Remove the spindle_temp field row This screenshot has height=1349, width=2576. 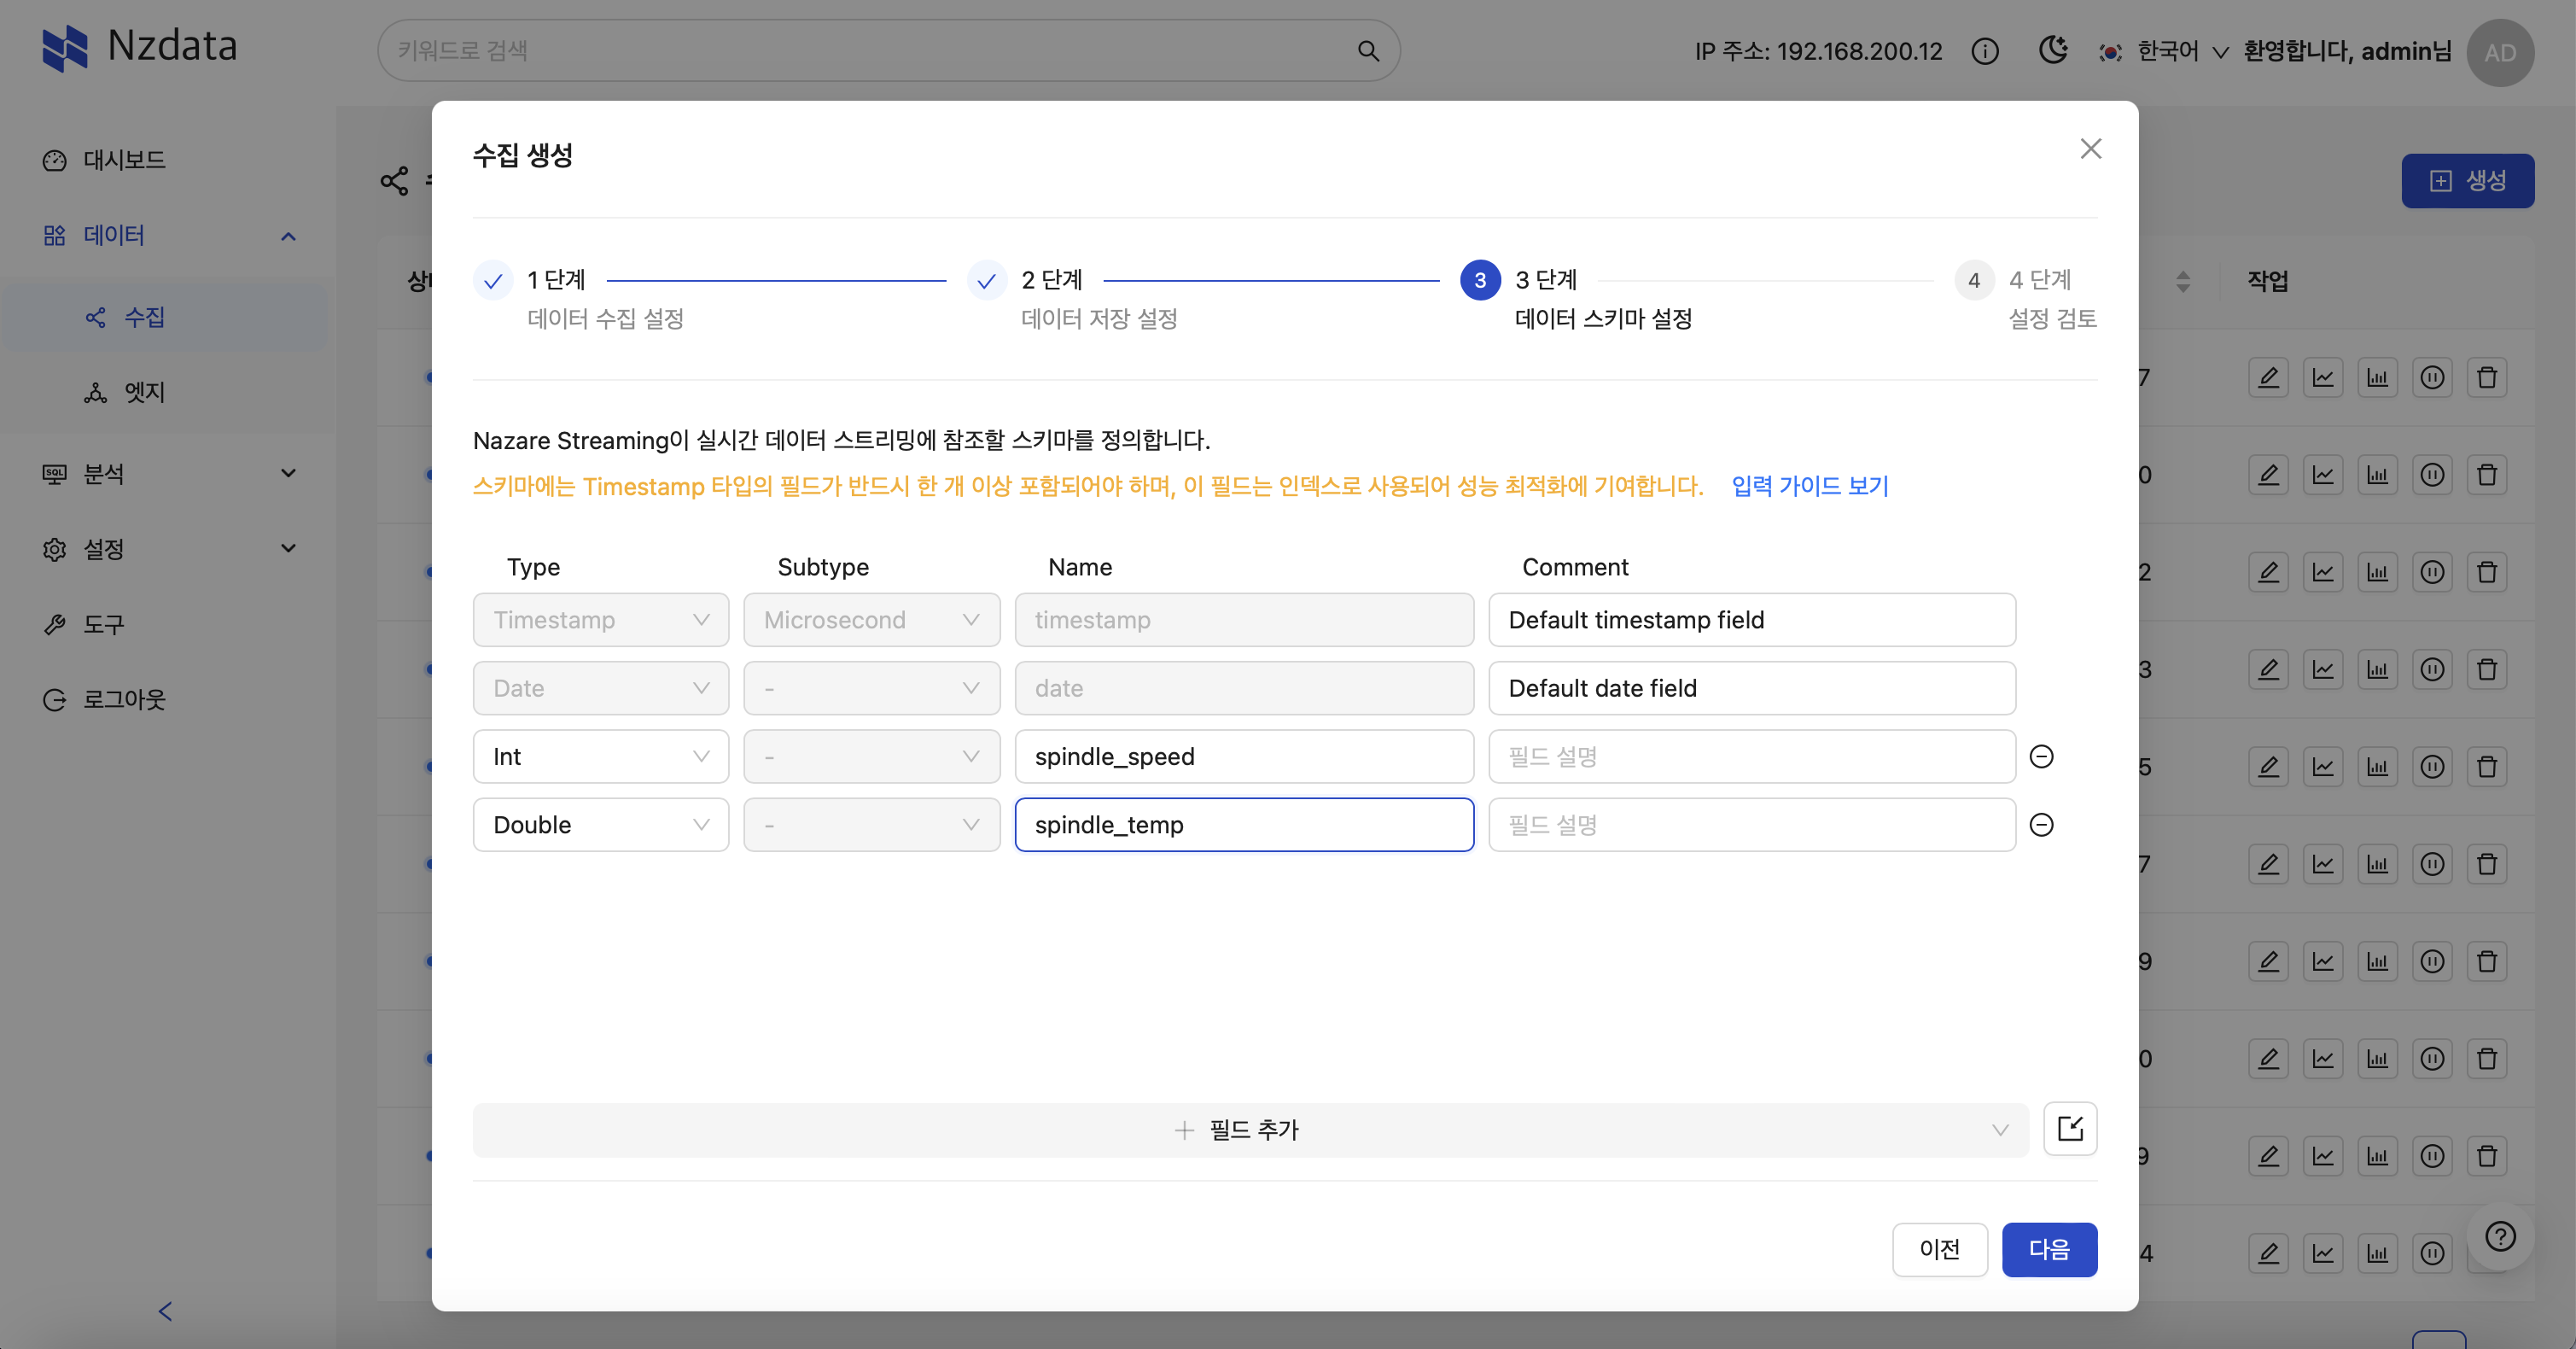pyautogui.click(x=2042, y=824)
